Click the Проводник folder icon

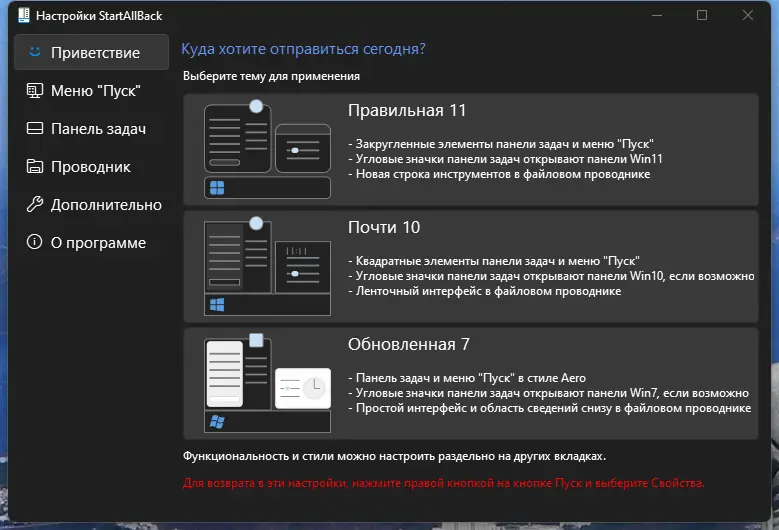click(x=34, y=166)
